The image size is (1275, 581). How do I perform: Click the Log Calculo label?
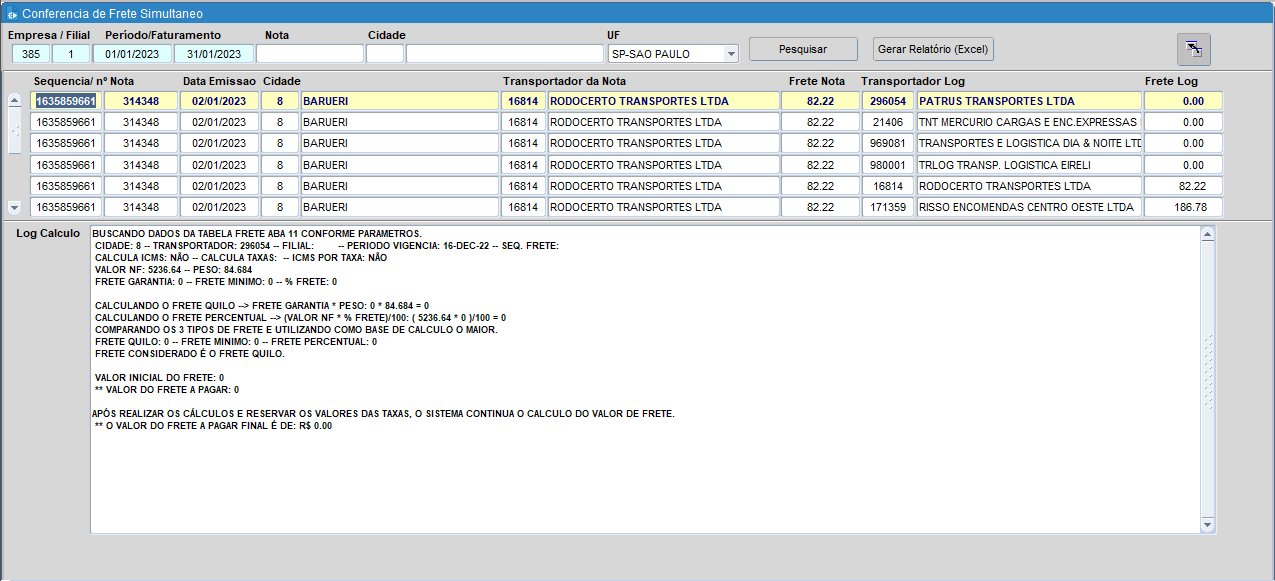49,234
